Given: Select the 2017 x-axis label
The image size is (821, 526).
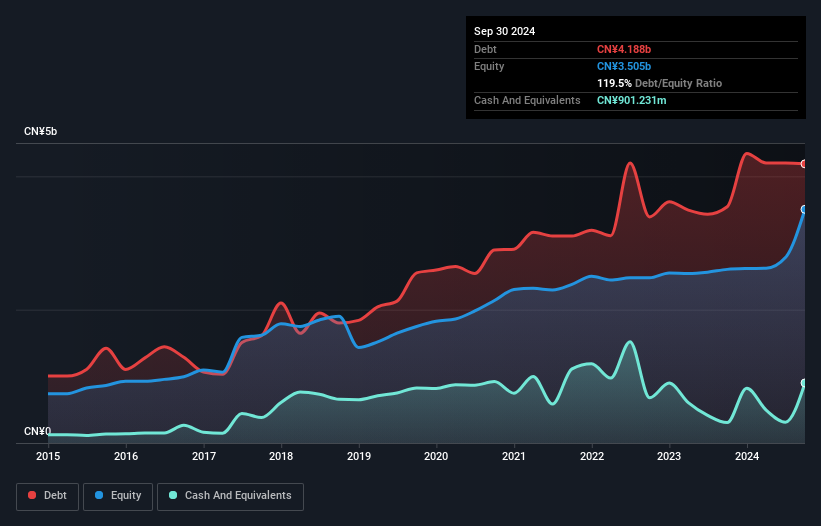Looking at the screenshot, I should (x=204, y=456).
